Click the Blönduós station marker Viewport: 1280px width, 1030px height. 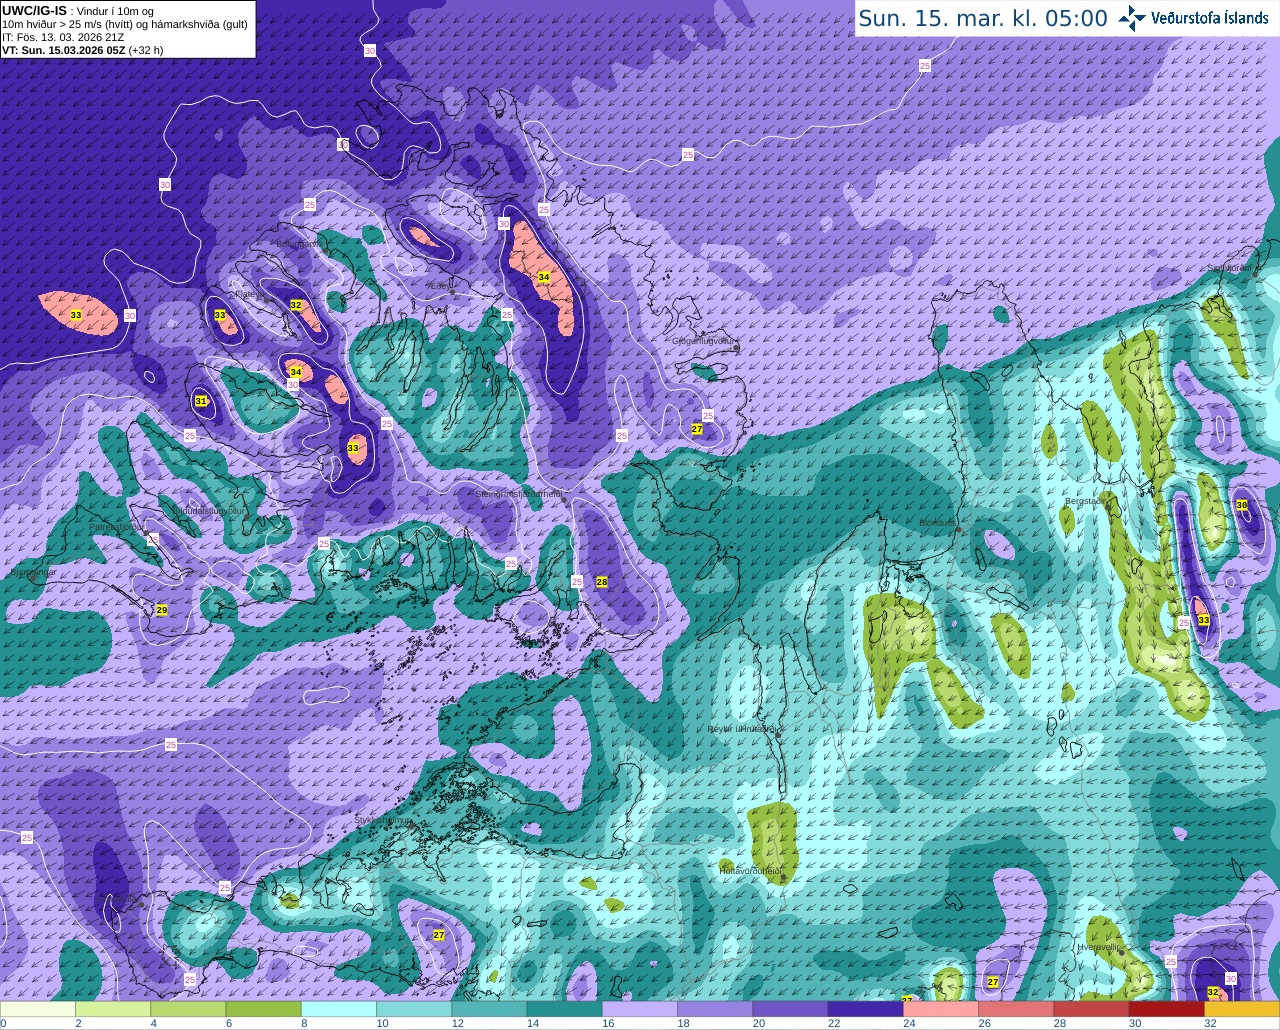click(x=958, y=529)
